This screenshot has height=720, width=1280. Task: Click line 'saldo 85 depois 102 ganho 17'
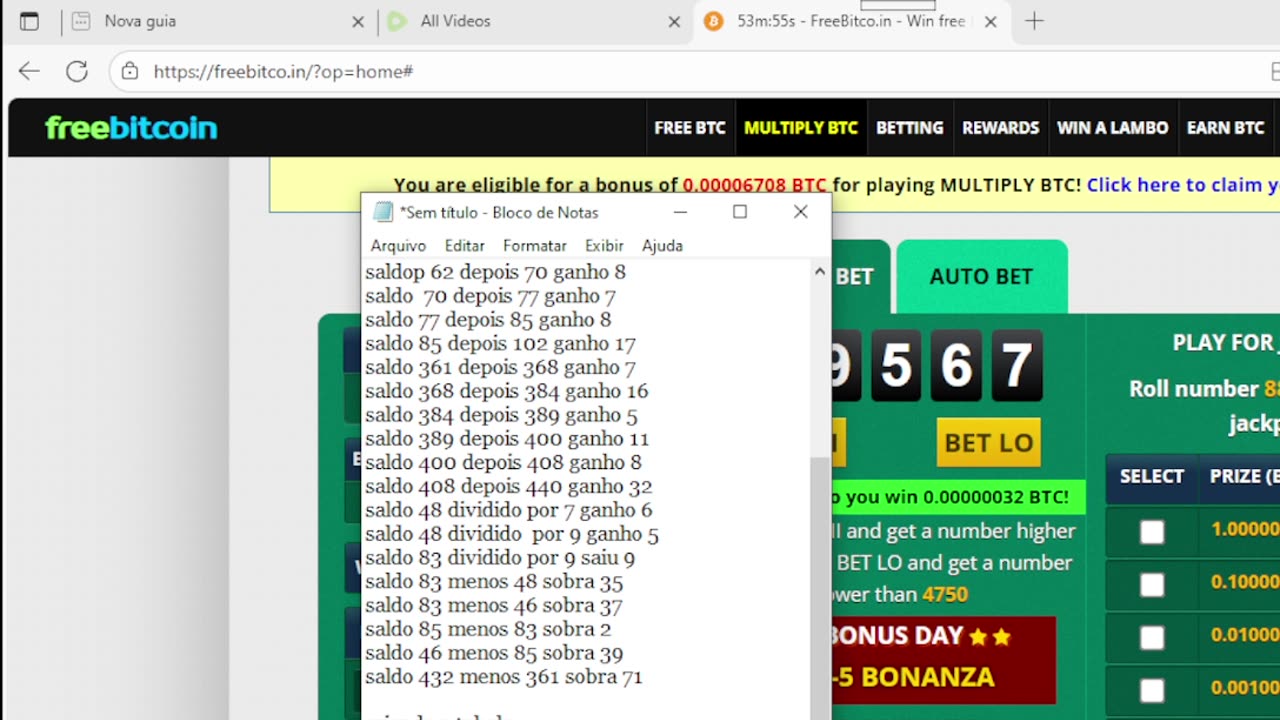(500, 344)
